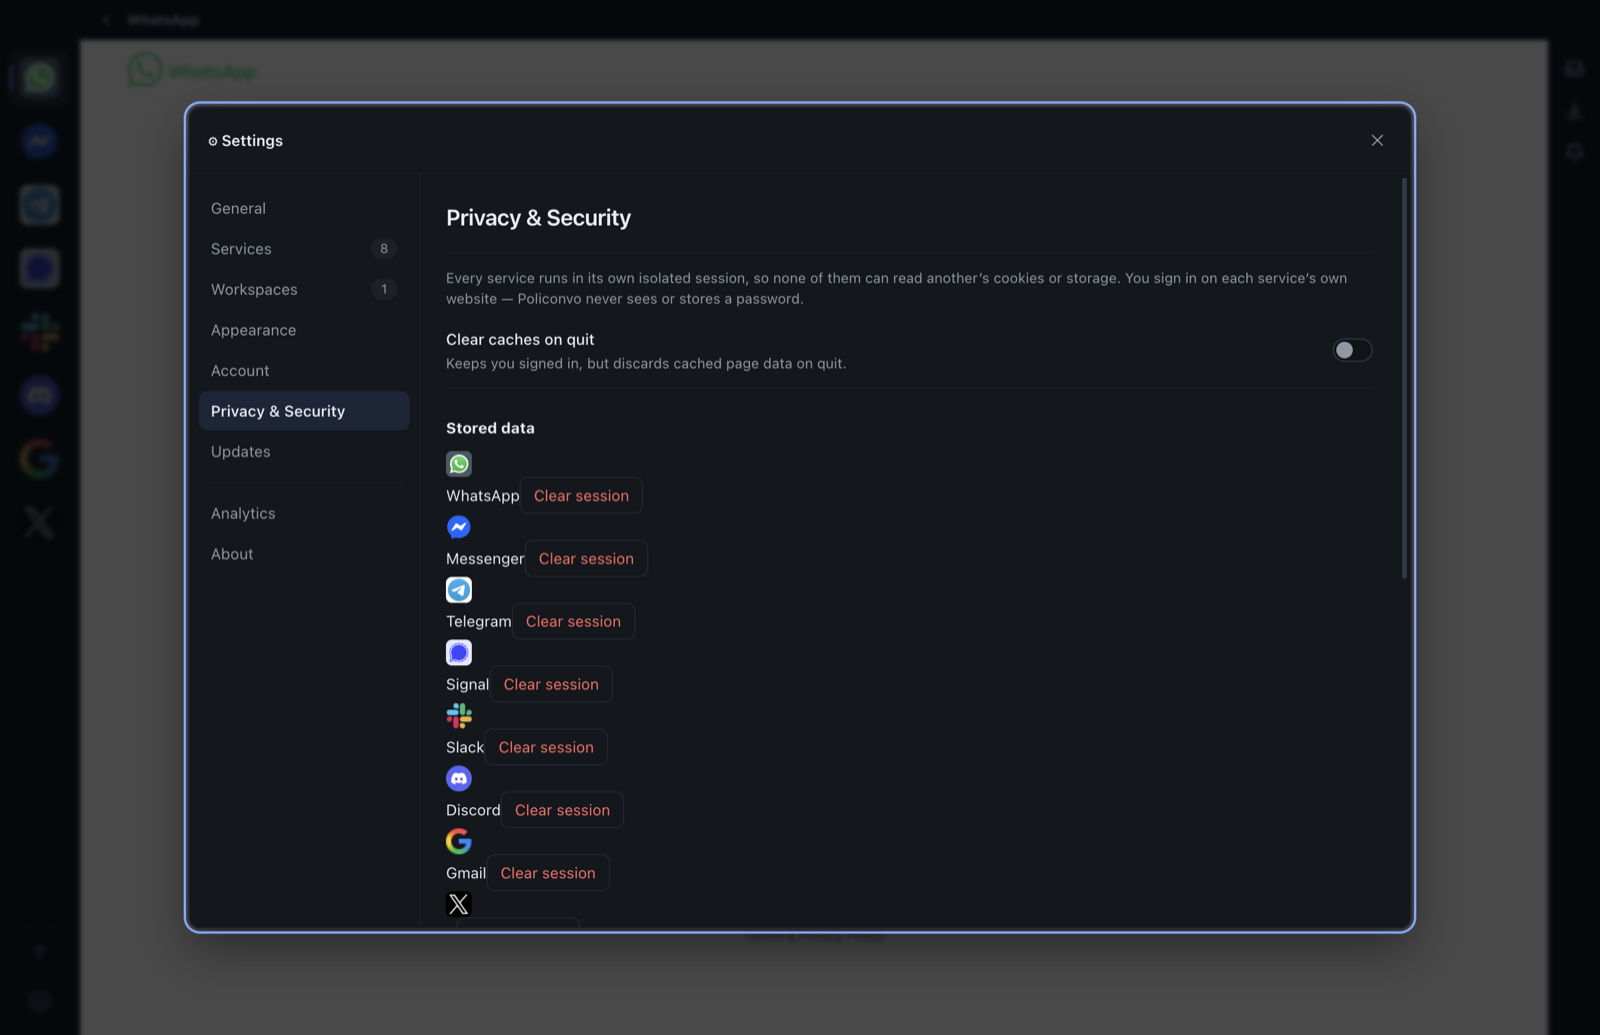1600x1035 pixels.
Task: Click the Messenger label in Stored data
Action: tap(485, 559)
